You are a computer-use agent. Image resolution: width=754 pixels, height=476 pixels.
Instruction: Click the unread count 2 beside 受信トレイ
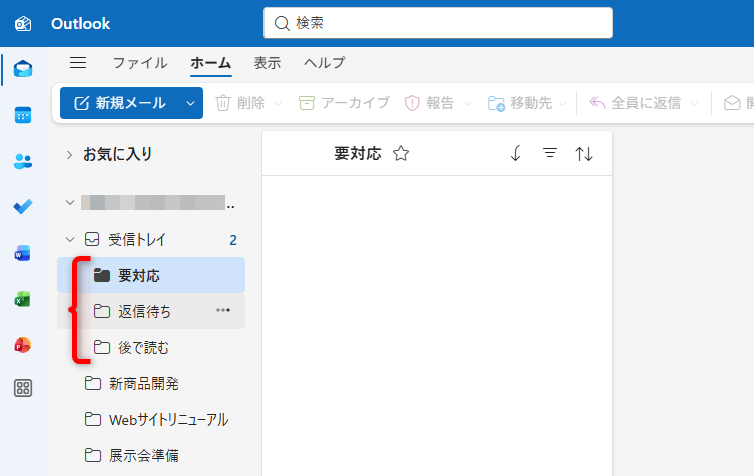(x=233, y=240)
